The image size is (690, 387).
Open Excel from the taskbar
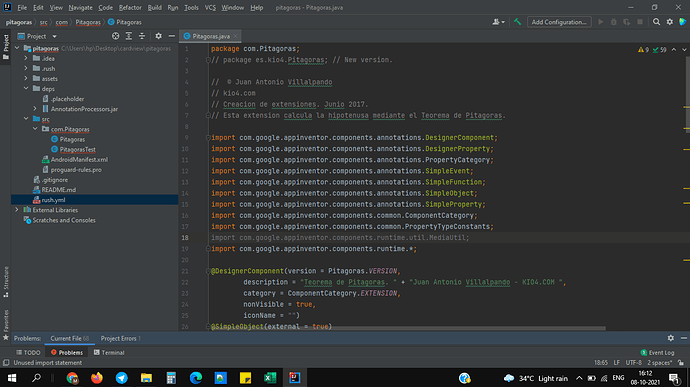pos(270,378)
